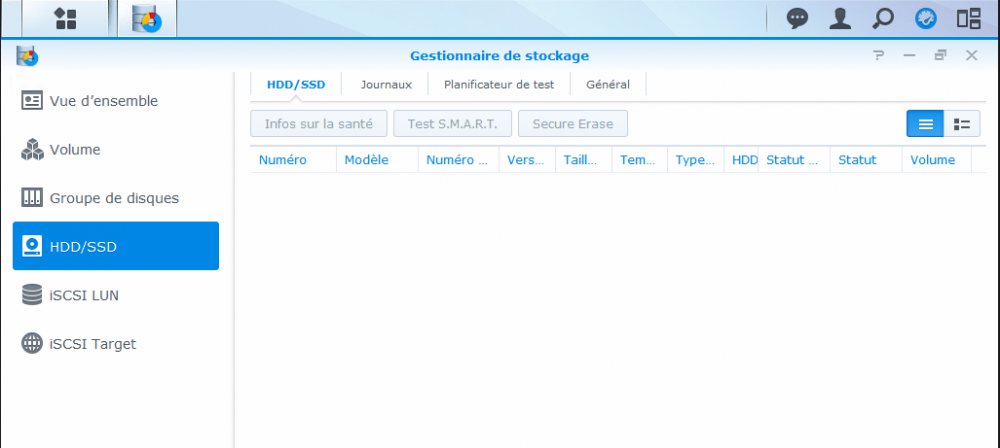Sort by the Type... column header

pyautogui.click(x=696, y=160)
